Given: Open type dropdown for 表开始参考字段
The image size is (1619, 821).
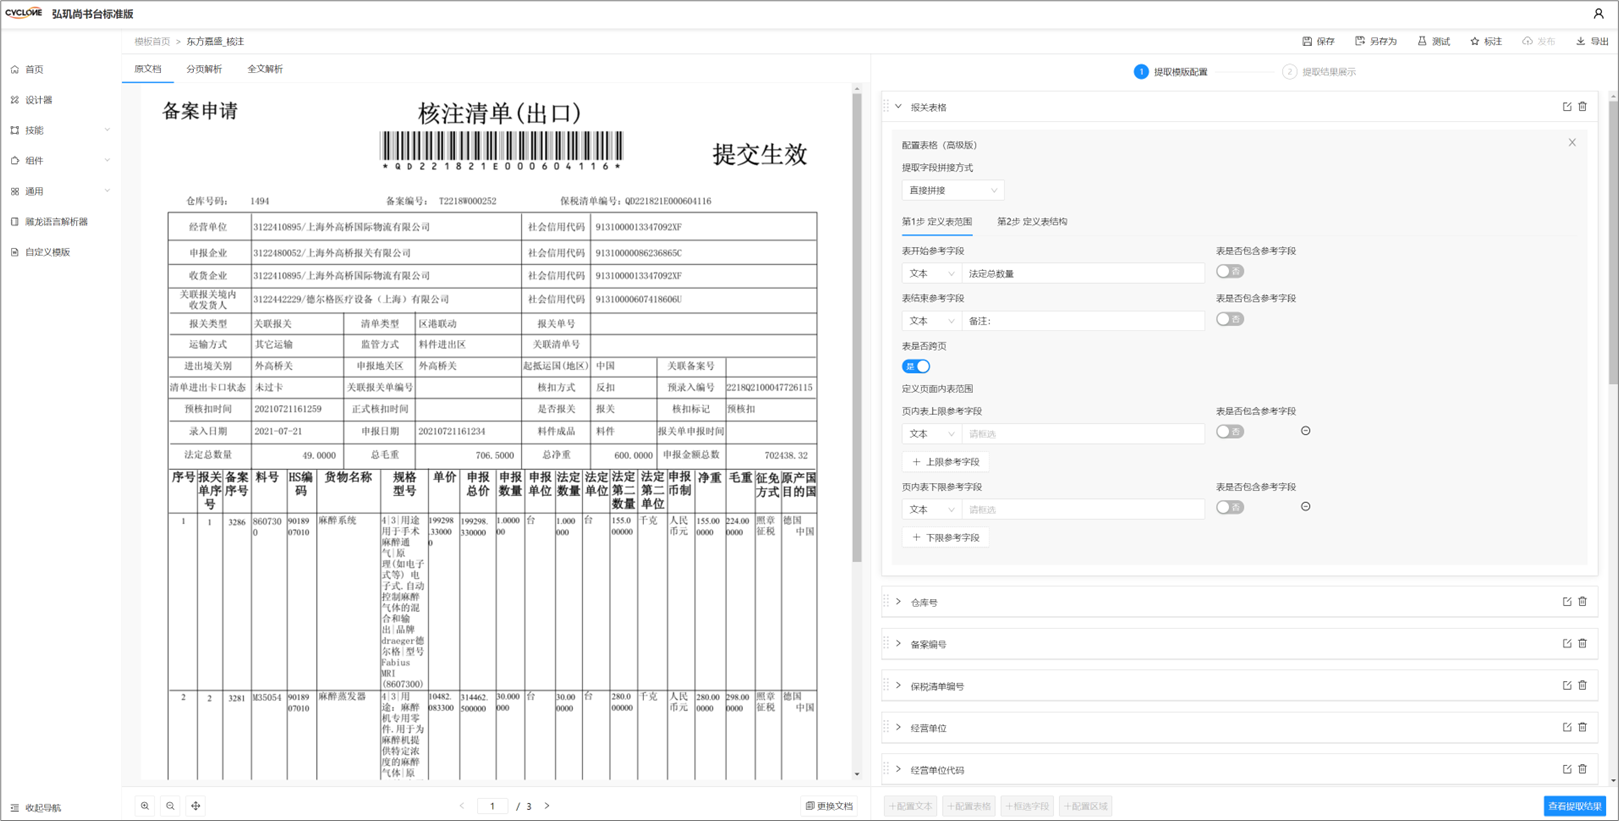Looking at the screenshot, I should 932,273.
